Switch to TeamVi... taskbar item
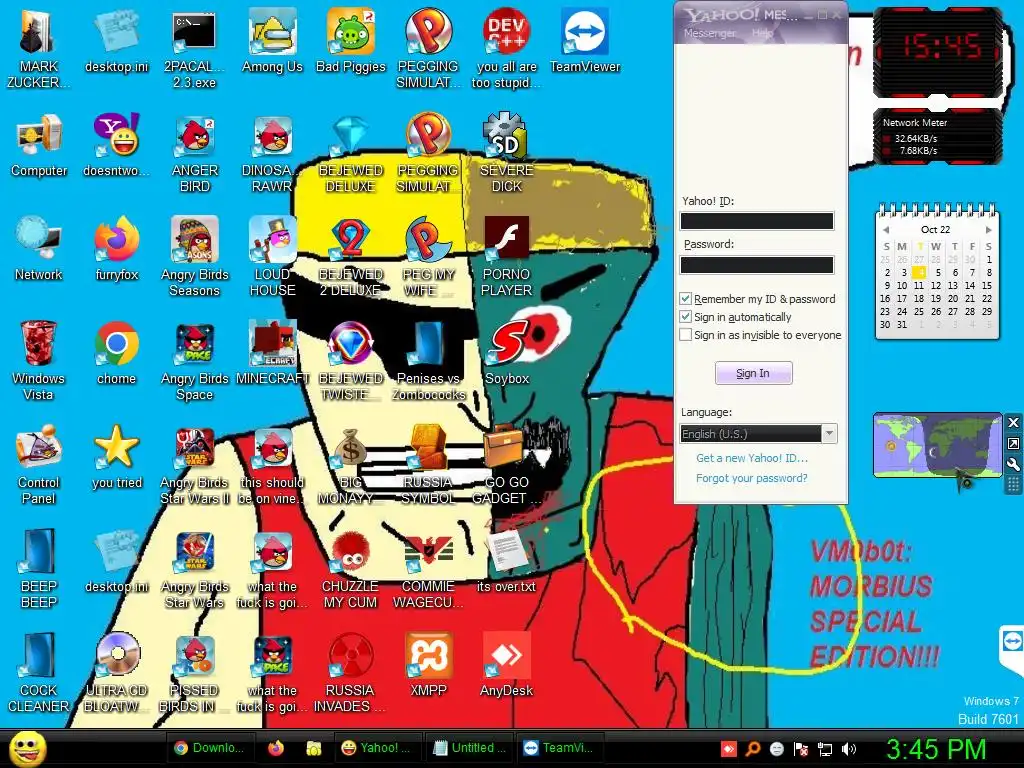This screenshot has height=768, width=1024. tap(559, 748)
